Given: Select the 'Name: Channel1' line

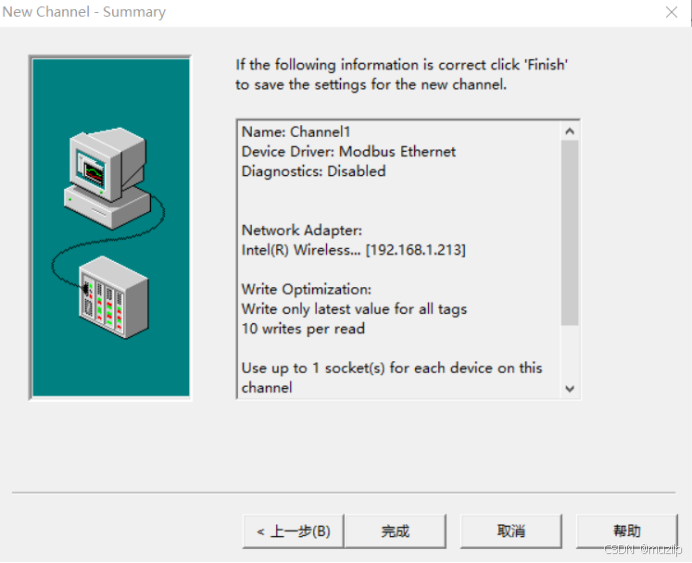Looking at the screenshot, I should click(296, 132).
